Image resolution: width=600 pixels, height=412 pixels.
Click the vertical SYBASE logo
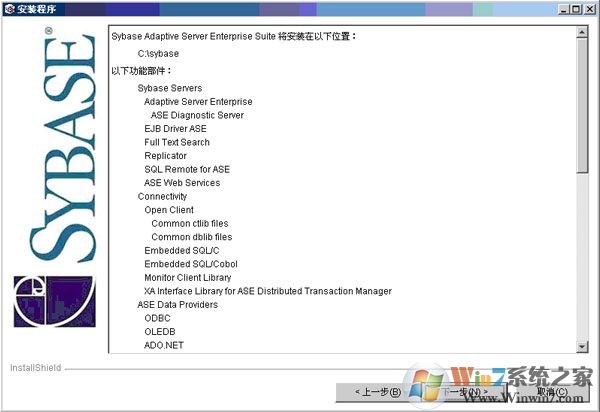click(x=62, y=145)
